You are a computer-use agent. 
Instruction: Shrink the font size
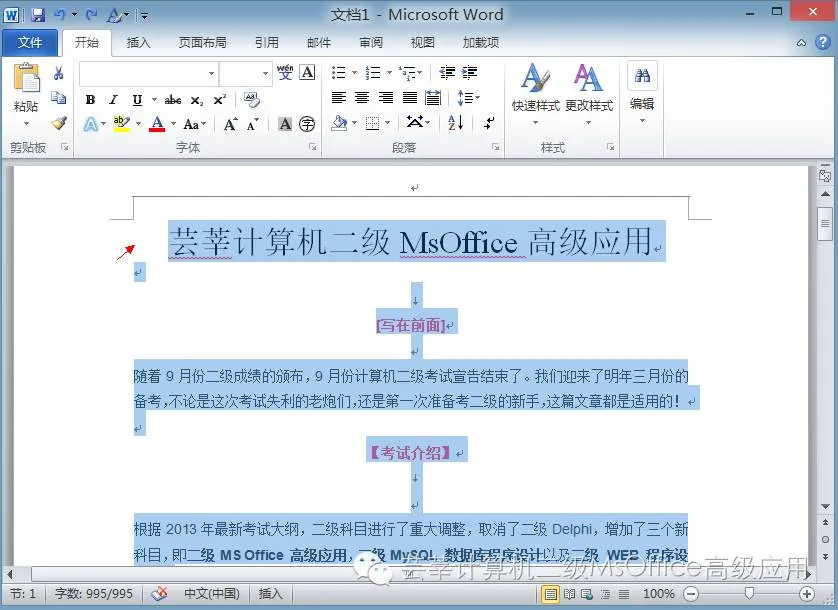click(252, 125)
